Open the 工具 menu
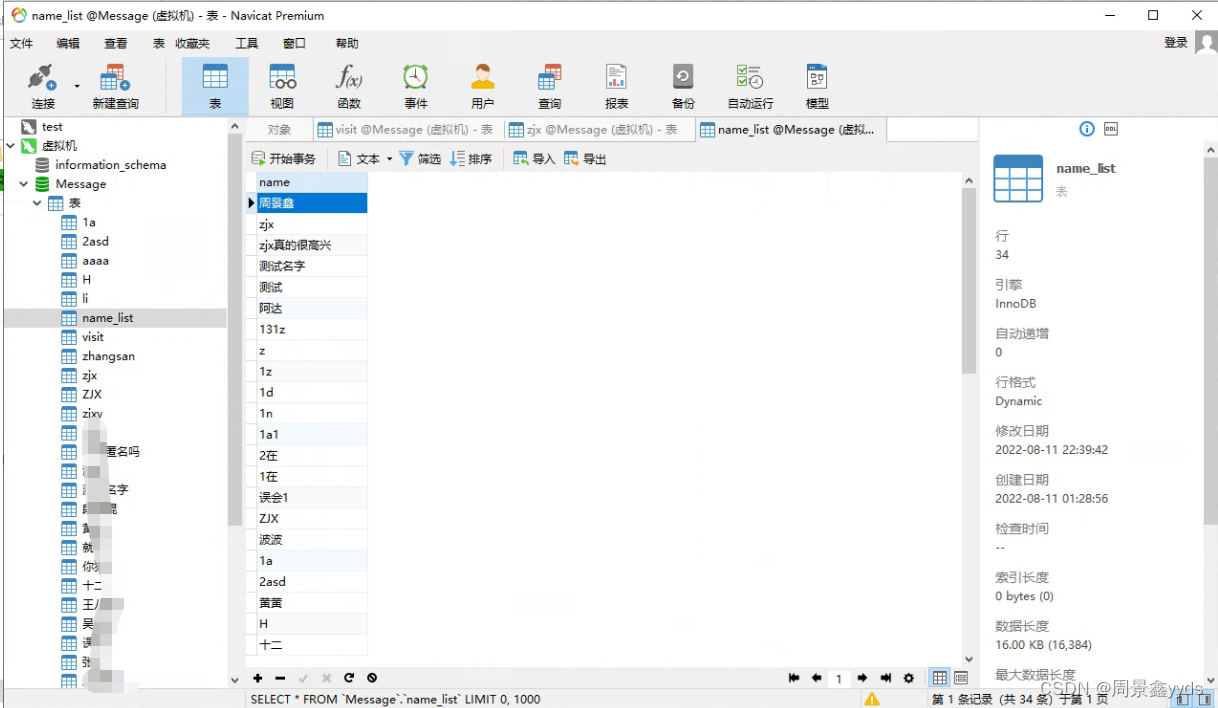This screenshot has width=1218, height=708. tap(246, 43)
